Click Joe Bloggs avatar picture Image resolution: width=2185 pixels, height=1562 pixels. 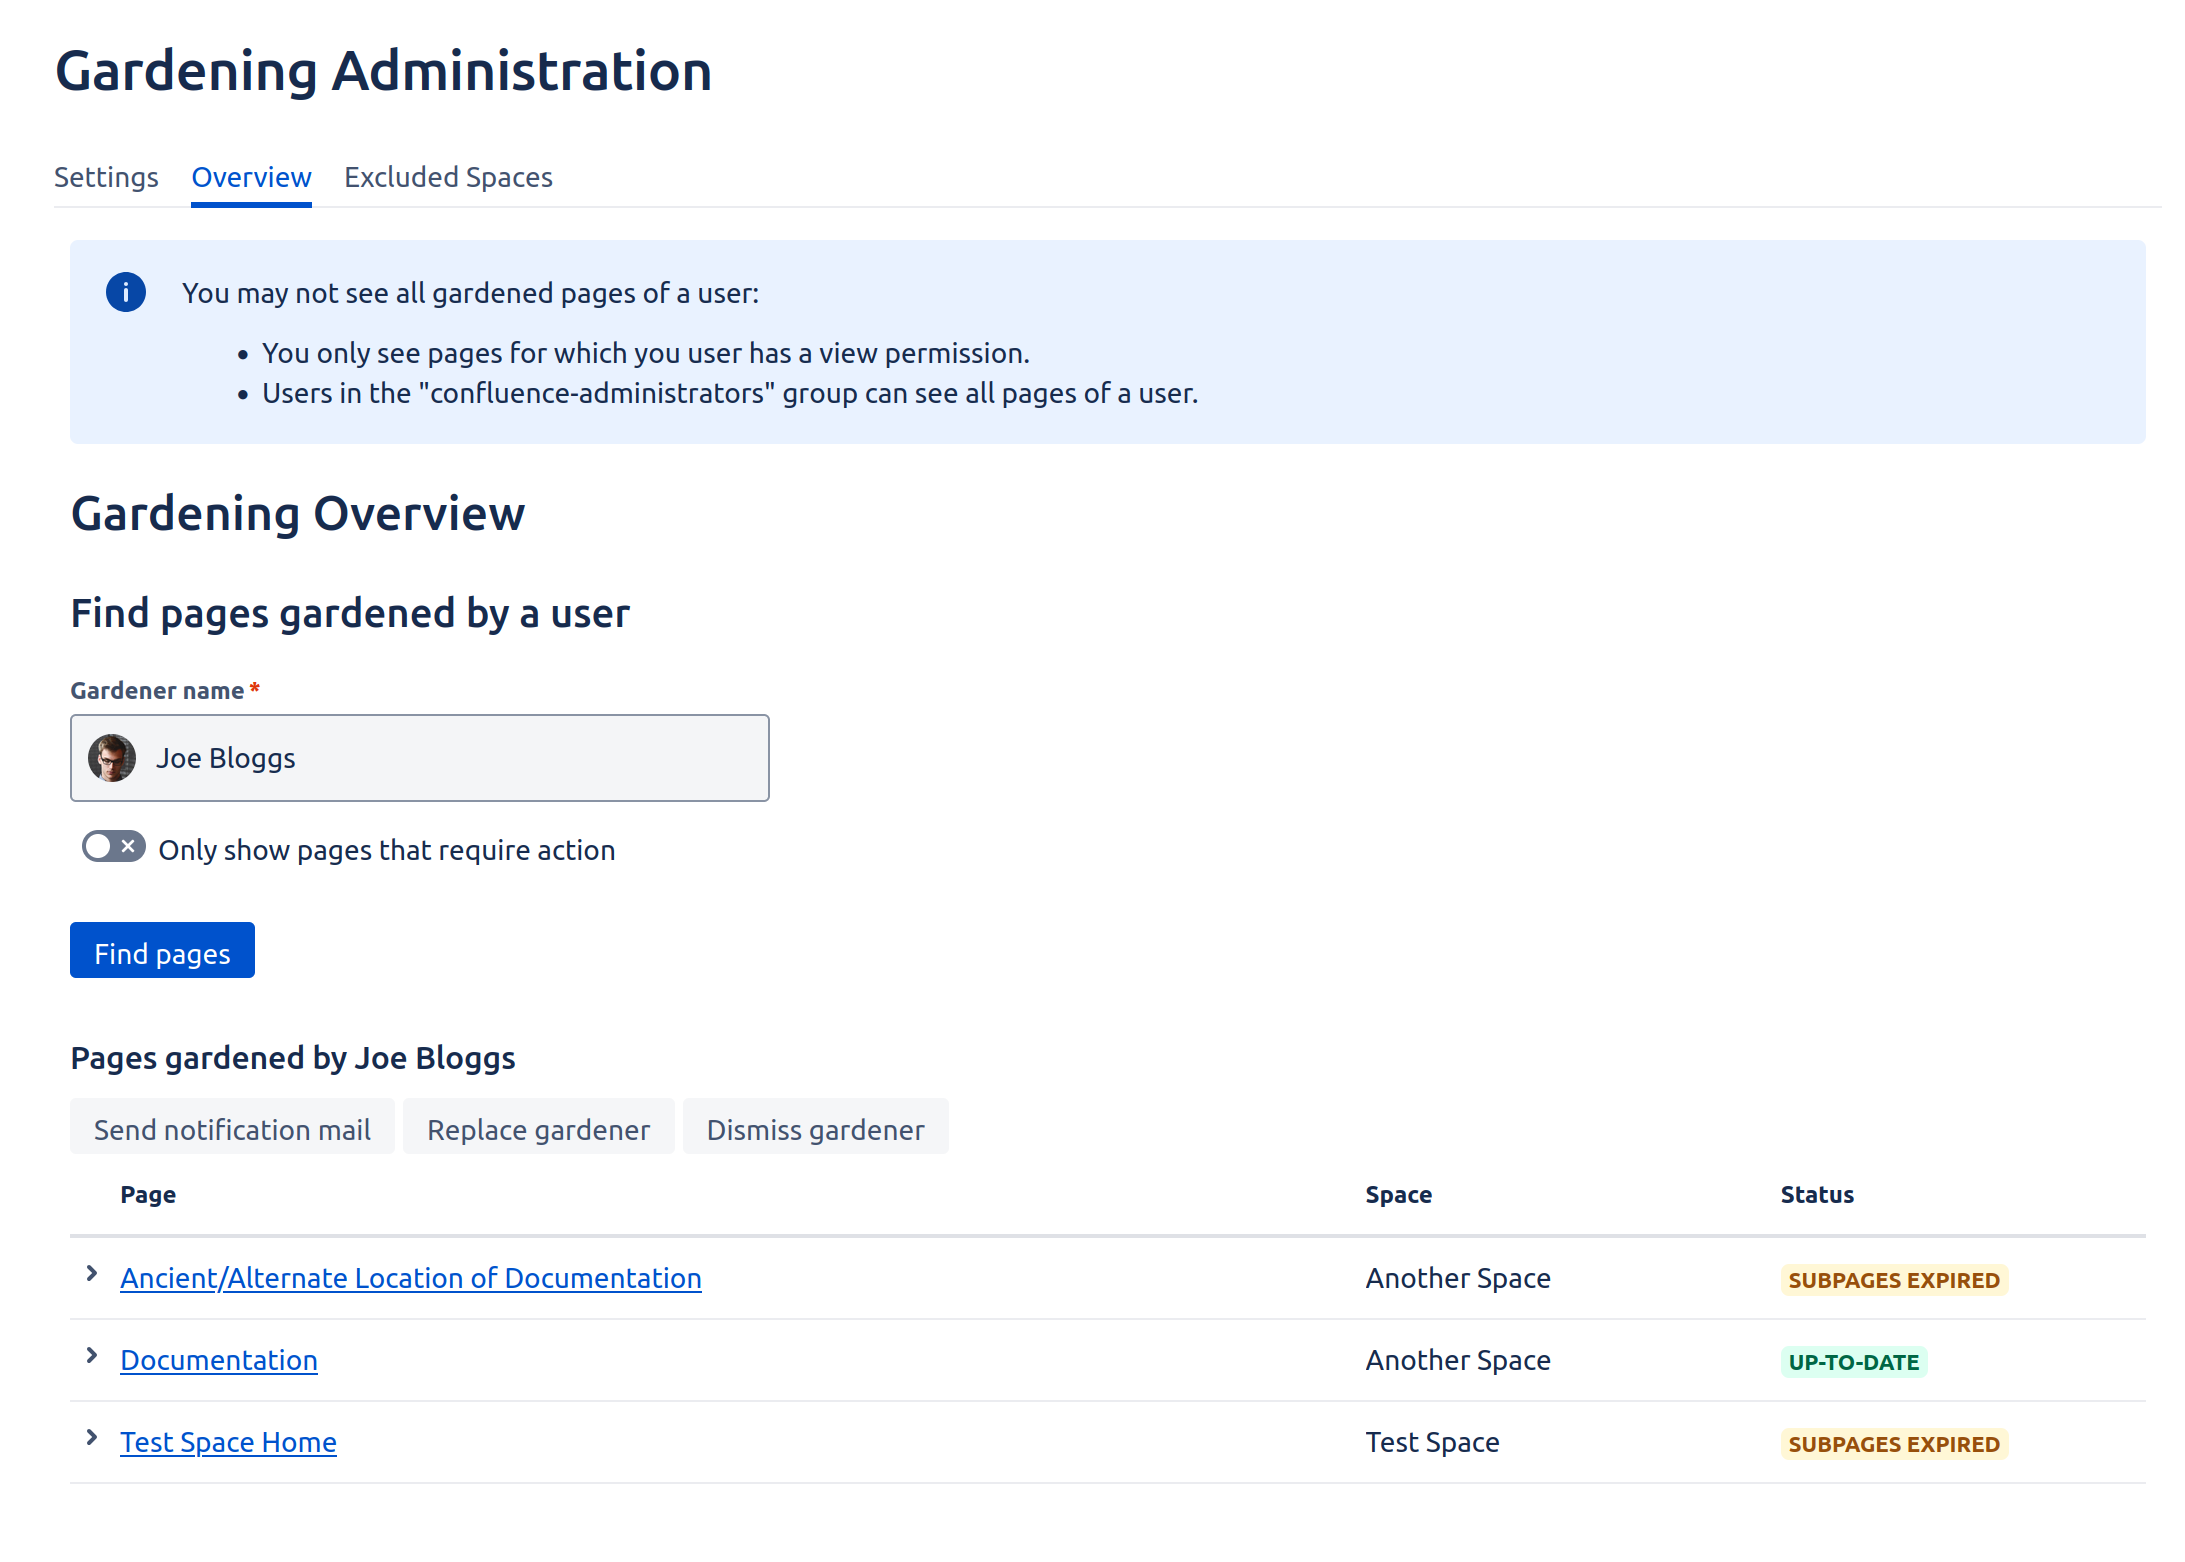click(112, 758)
